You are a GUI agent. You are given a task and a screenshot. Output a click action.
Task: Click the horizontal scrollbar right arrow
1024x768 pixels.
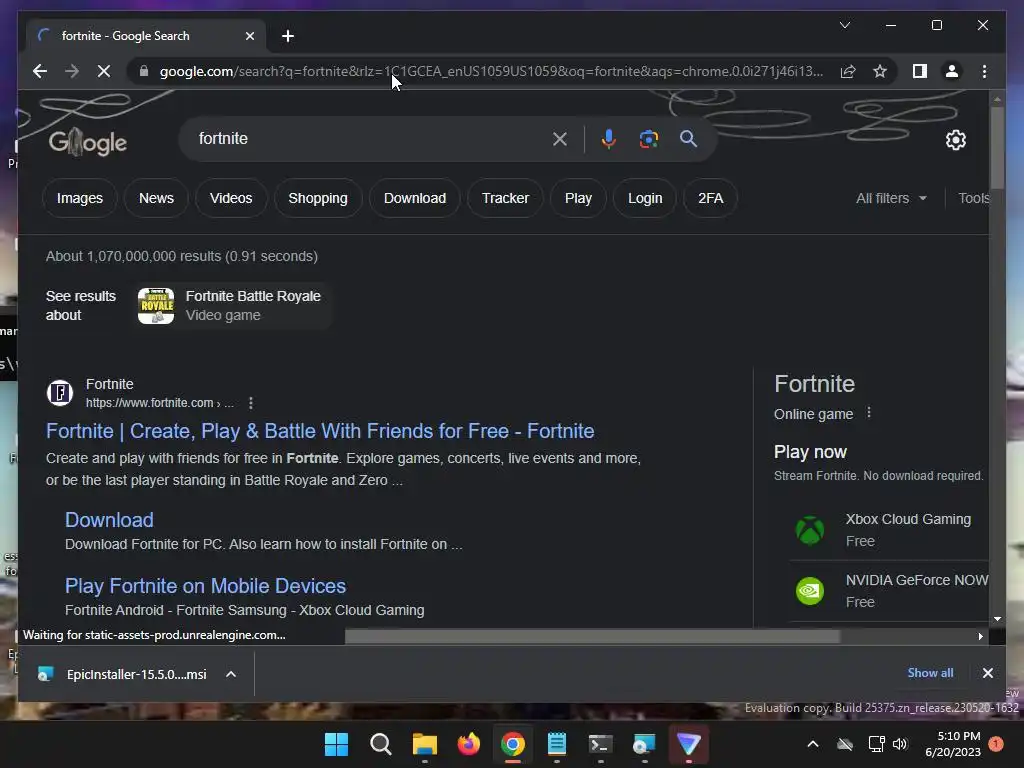[x=980, y=636]
